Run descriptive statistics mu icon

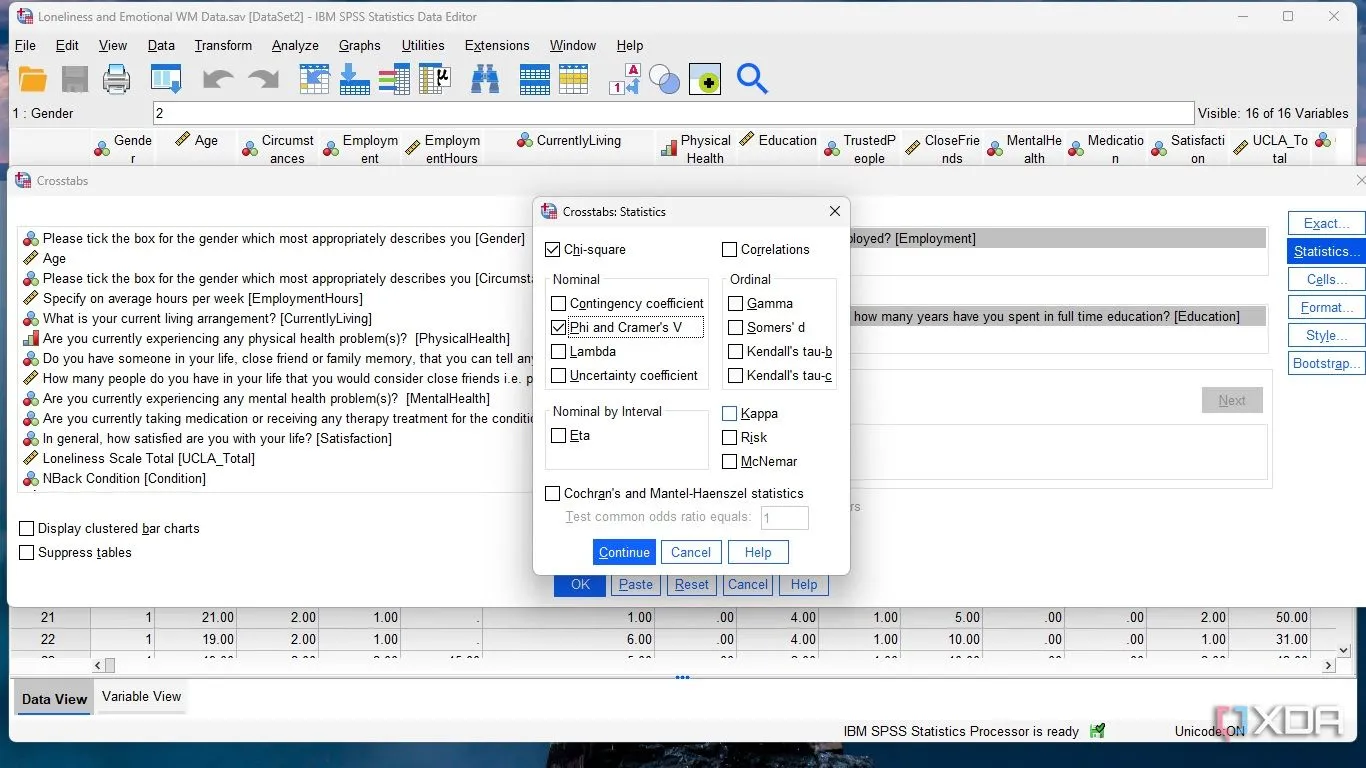[435, 79]
